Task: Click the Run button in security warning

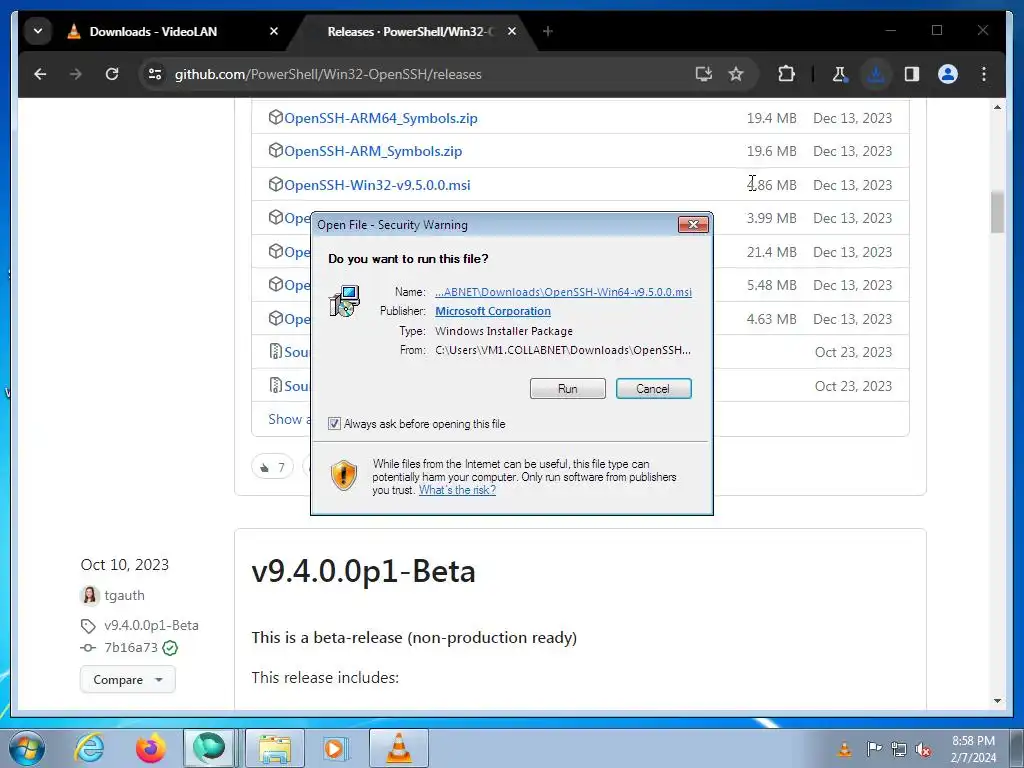Action: coord(568,389)
